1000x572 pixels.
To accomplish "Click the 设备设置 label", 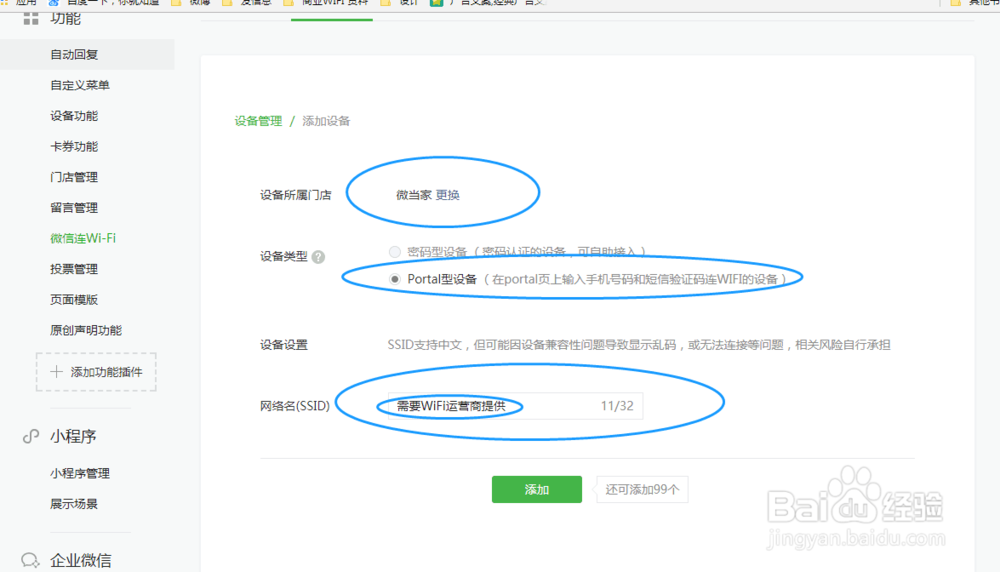I will click(x=284, y=345).
